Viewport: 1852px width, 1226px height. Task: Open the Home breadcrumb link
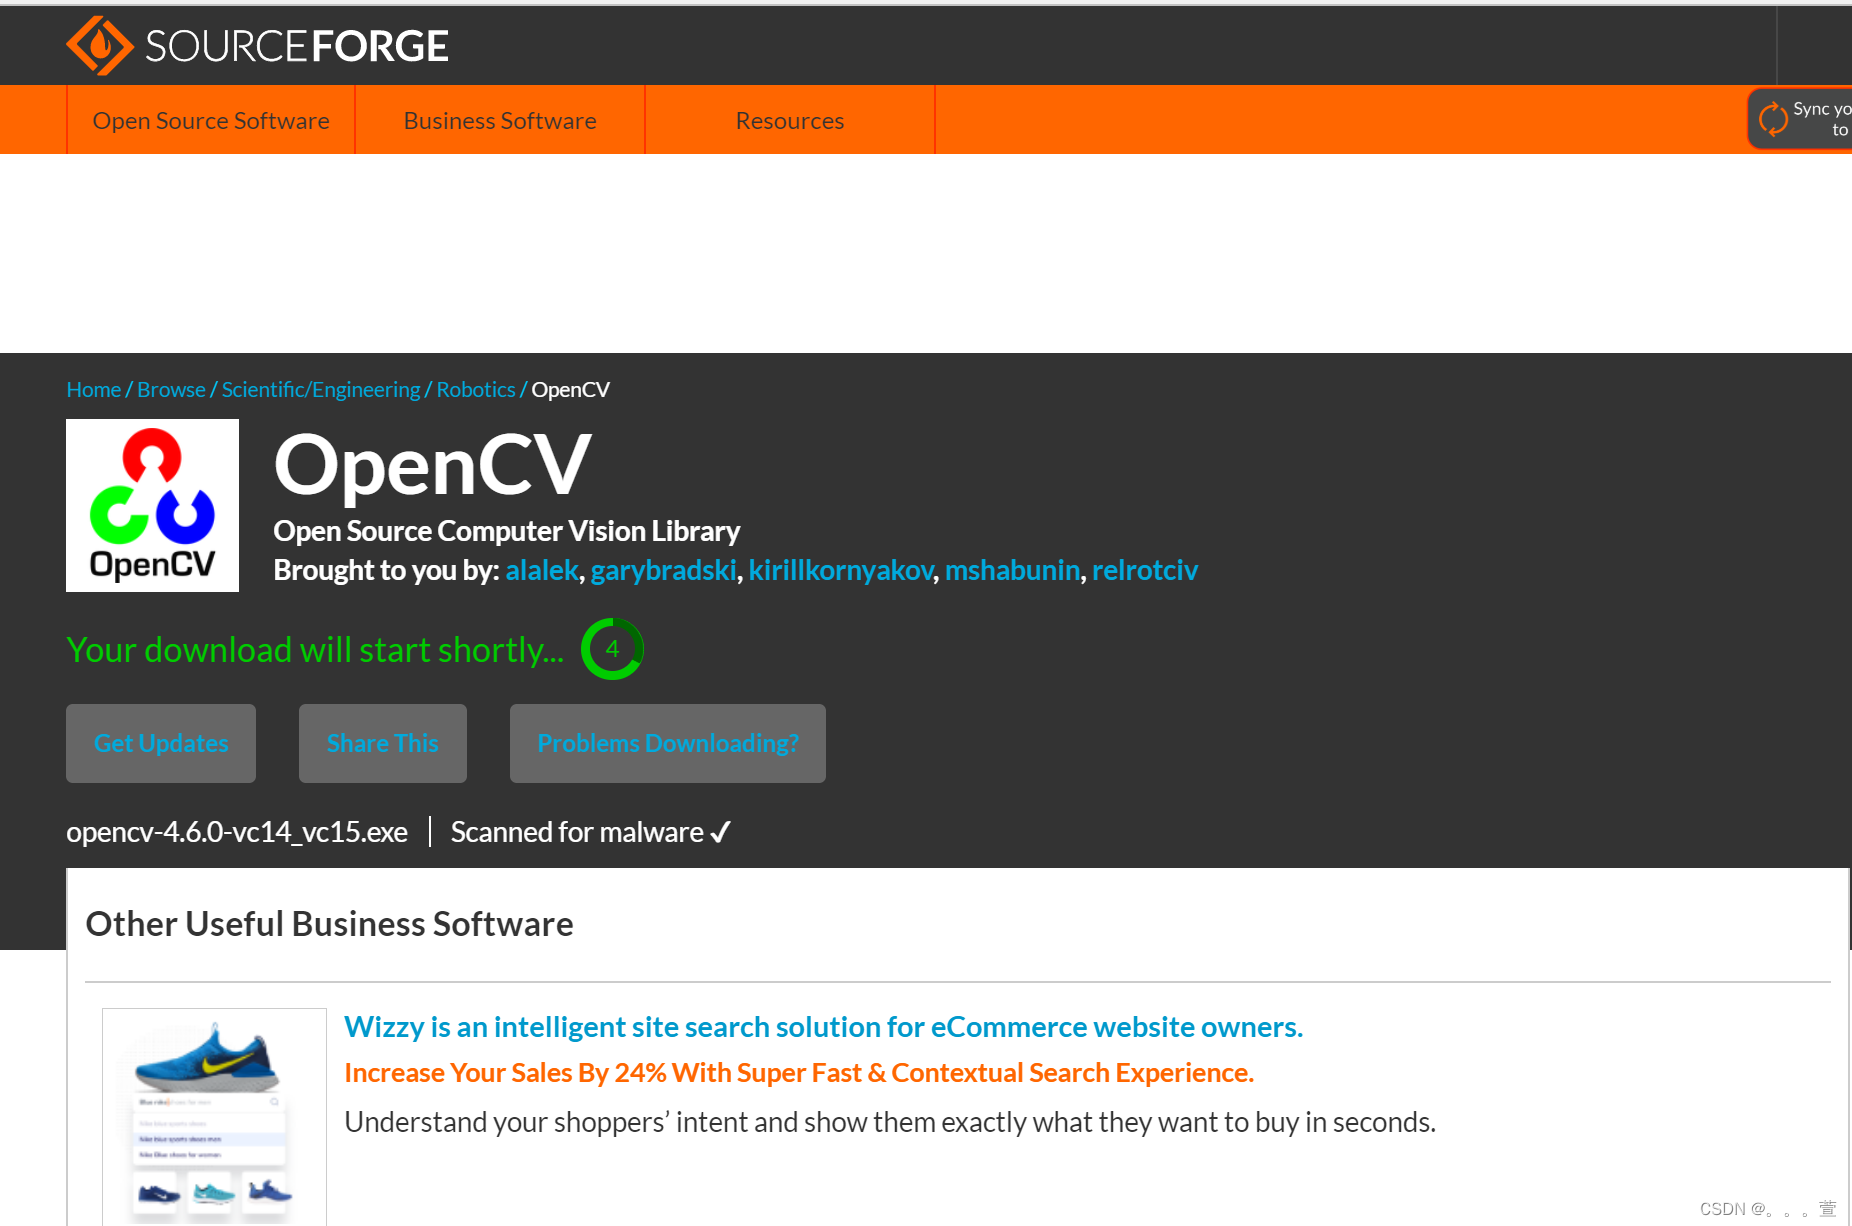pyautogui.click(x=93, y=389)
